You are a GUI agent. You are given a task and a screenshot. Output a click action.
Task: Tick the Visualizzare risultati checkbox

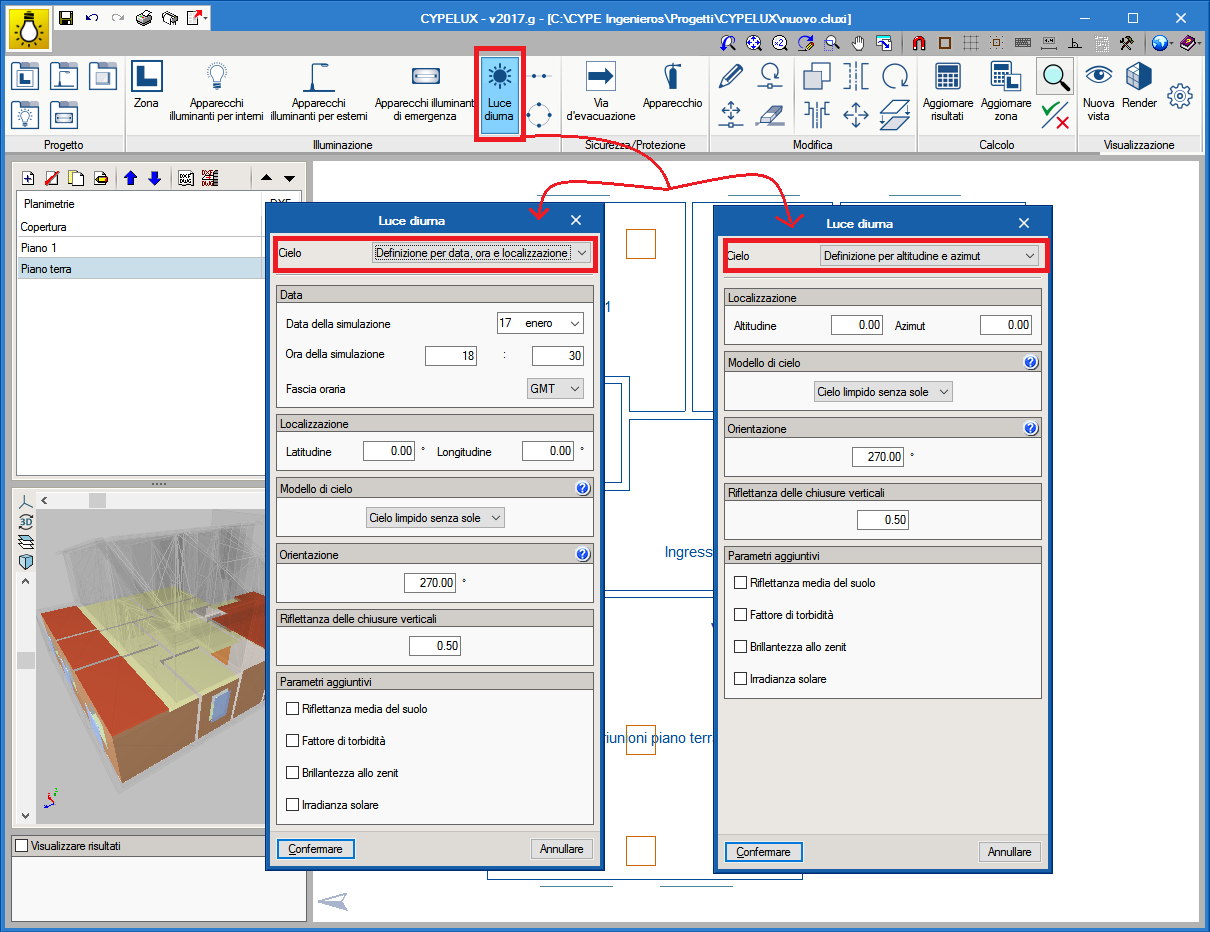(22, 846)
